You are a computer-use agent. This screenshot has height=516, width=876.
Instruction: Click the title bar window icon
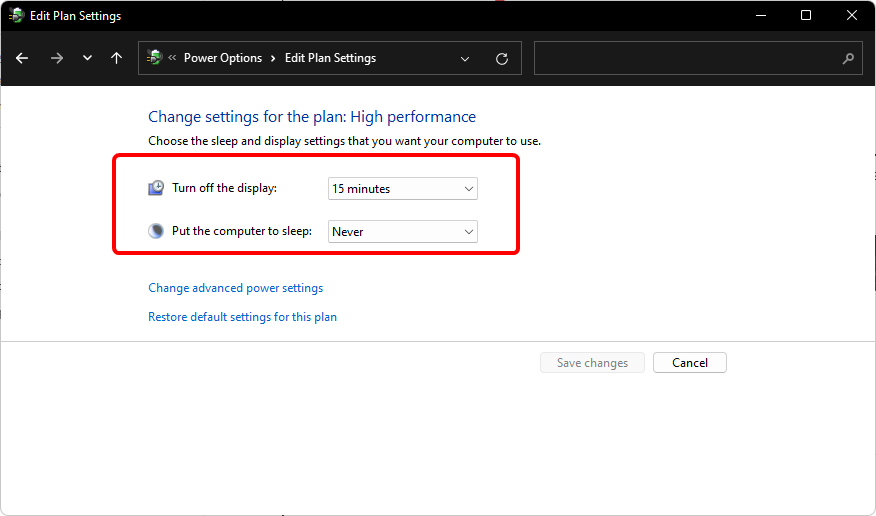coord(17,16)
